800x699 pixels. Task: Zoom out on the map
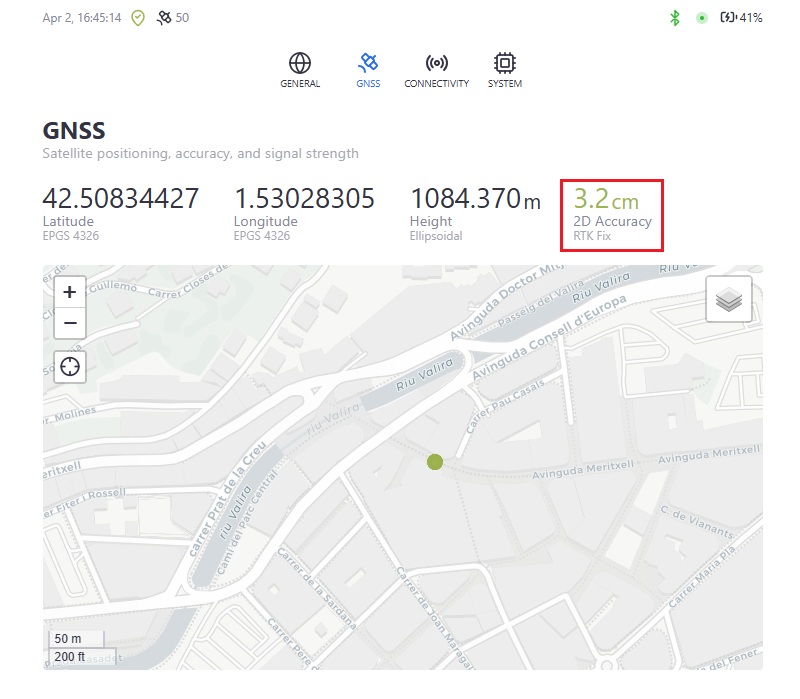click(69, 323)
